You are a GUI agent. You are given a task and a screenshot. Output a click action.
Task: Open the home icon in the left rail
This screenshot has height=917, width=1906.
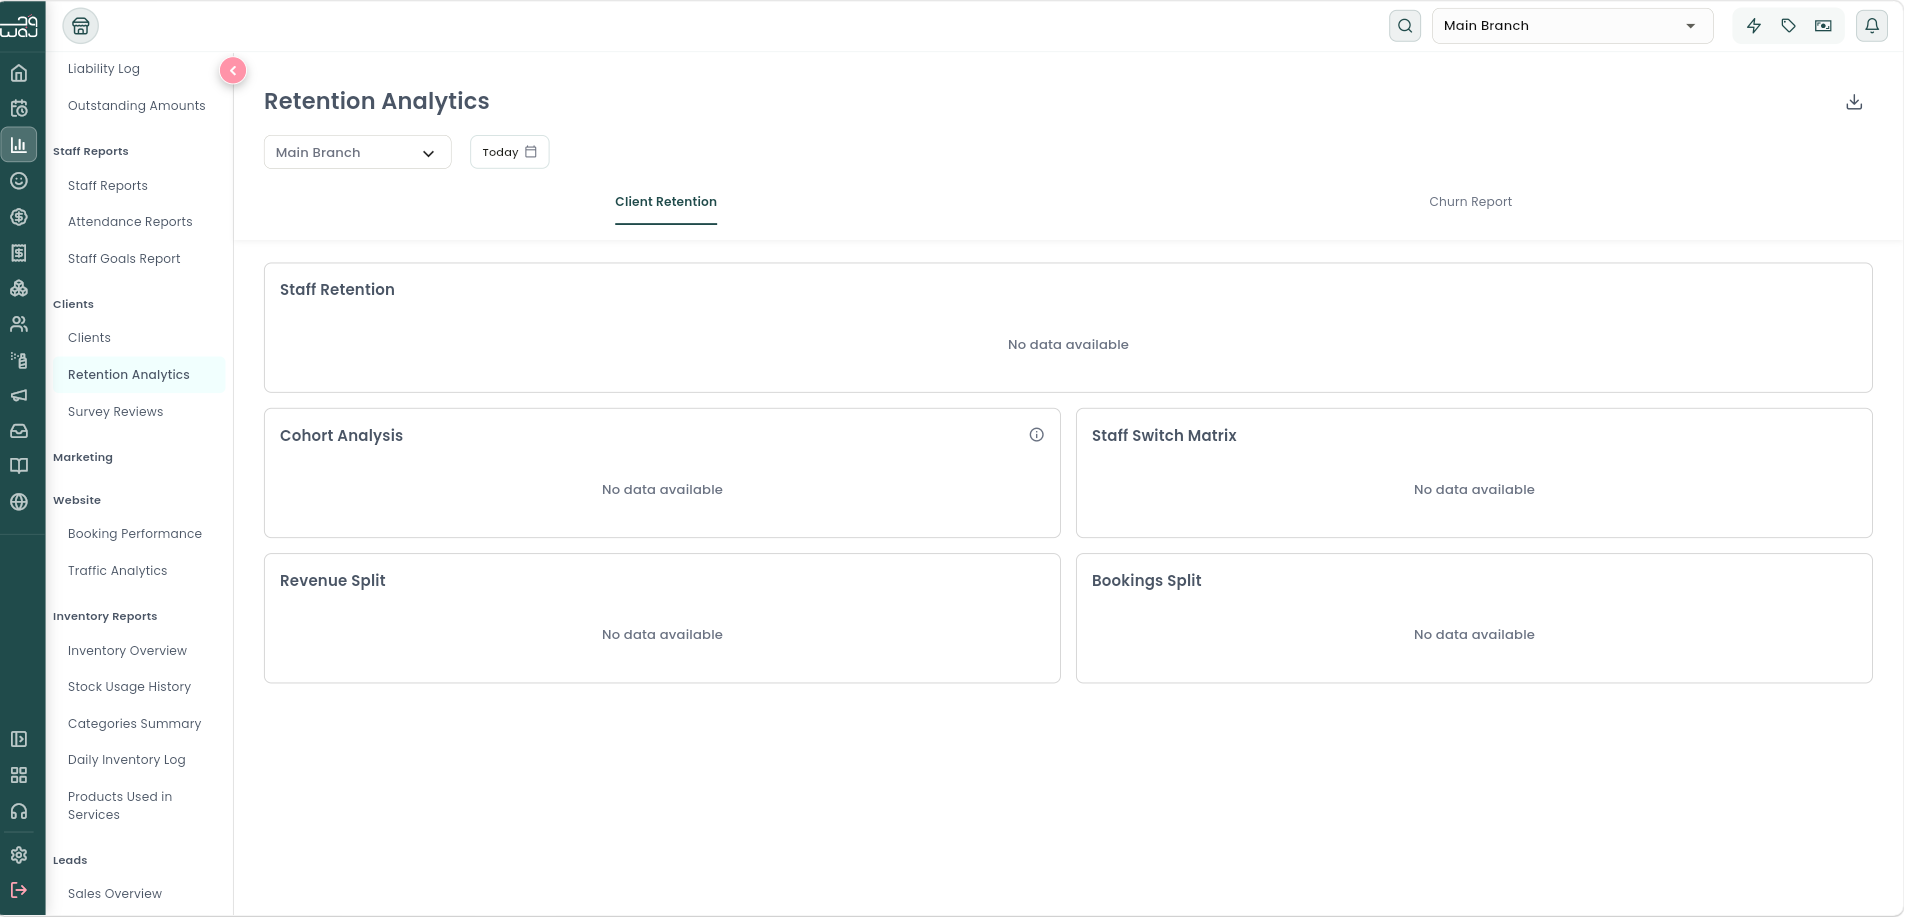click(19, 73)
